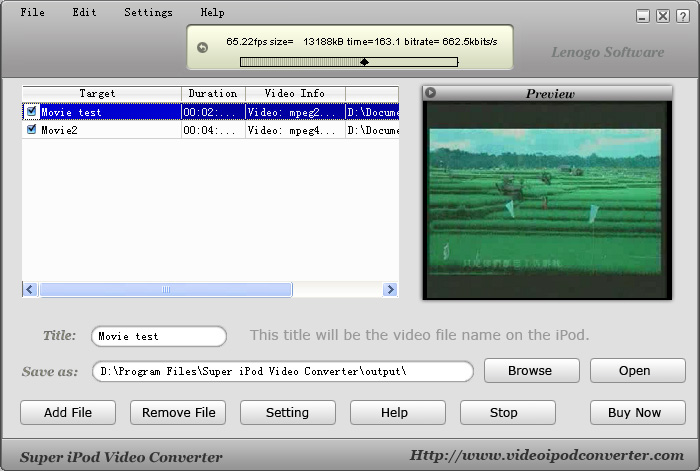Click into the Title text field
Image resolution: width=700 pixels, height=471 pixels.
158,336
